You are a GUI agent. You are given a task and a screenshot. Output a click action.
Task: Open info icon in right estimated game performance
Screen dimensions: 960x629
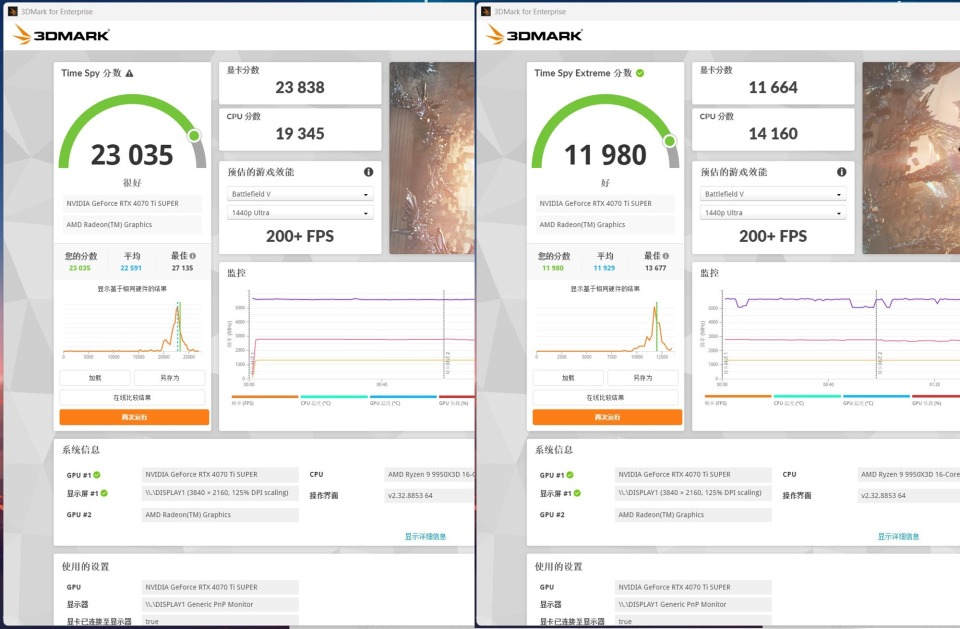tap(842, 172)
